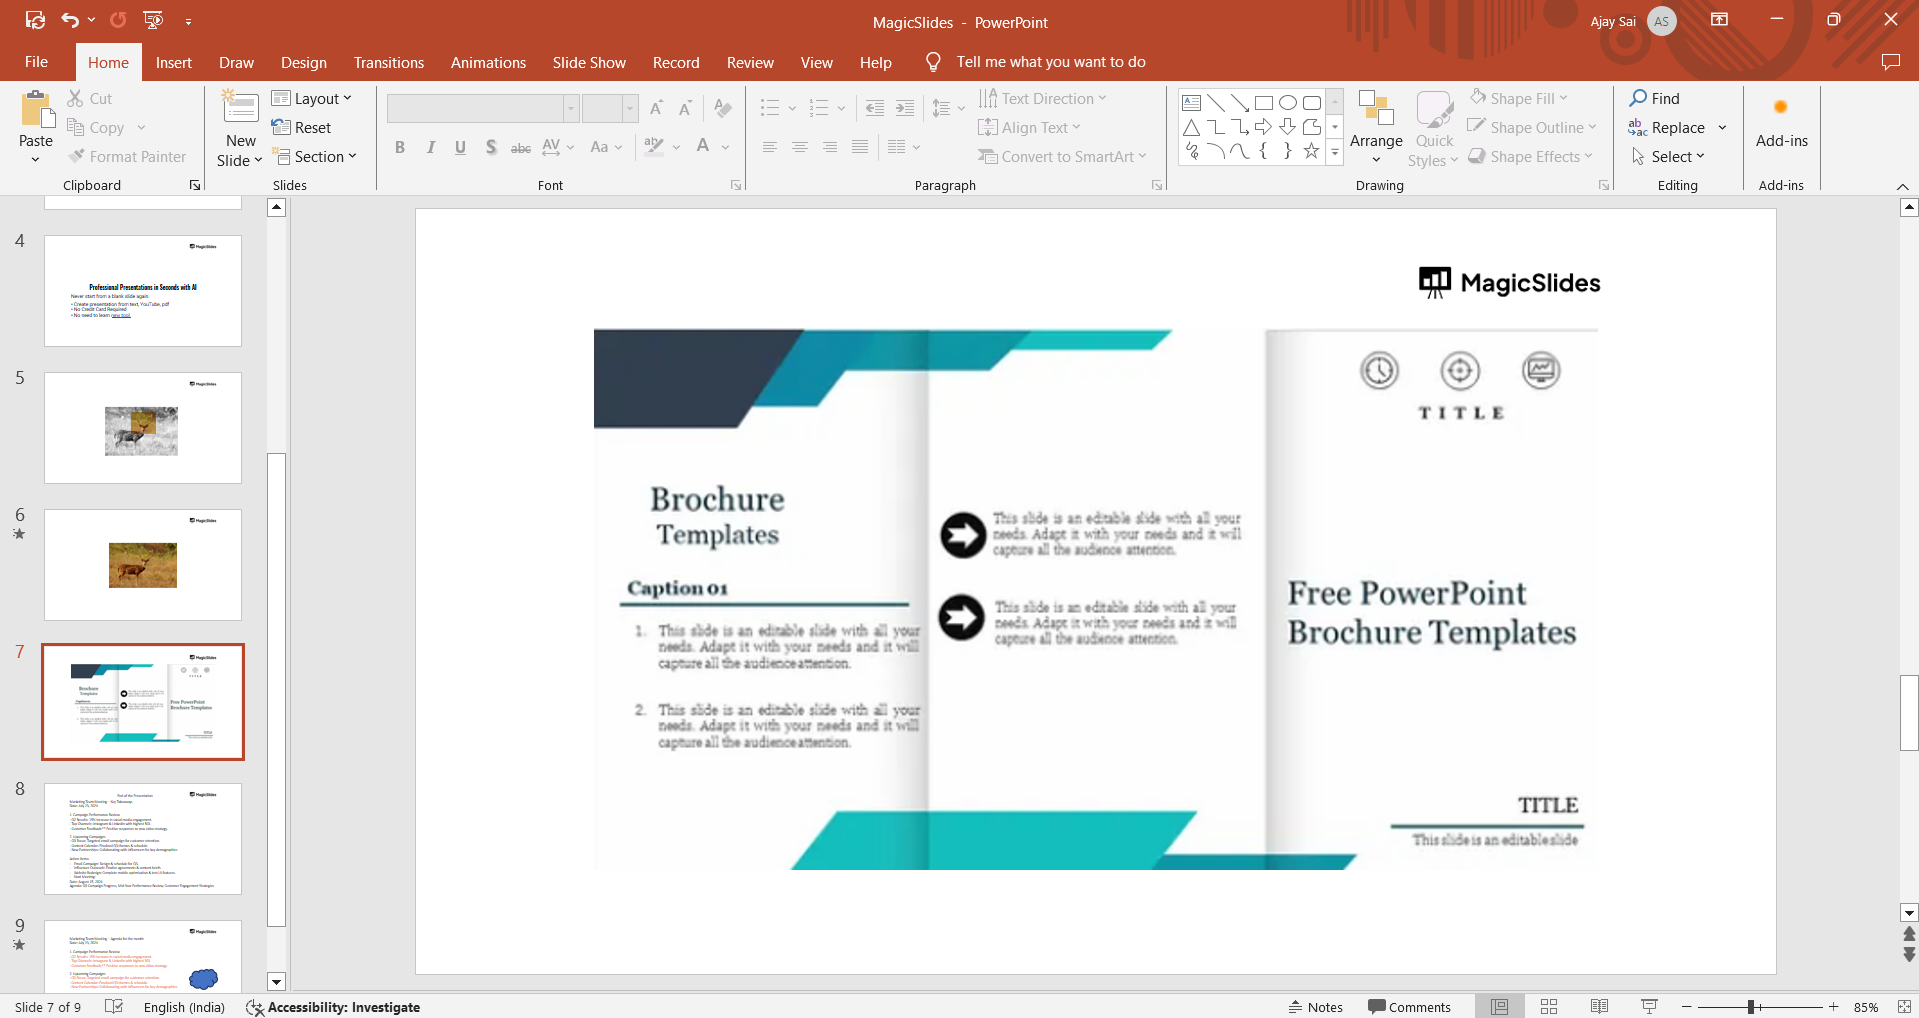This screenshot has width=1919, height=1018.
Task: Switch to Slide Sorter view
Action: 1549,1007
